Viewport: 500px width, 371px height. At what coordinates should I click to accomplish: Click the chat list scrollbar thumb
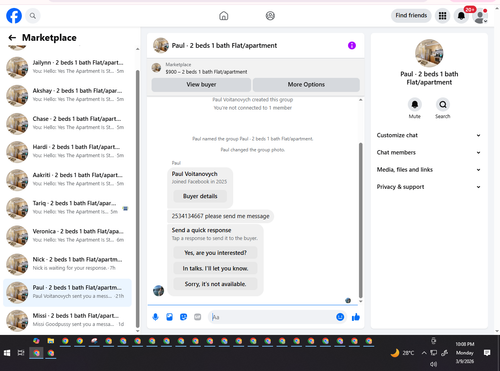point(137,198)
